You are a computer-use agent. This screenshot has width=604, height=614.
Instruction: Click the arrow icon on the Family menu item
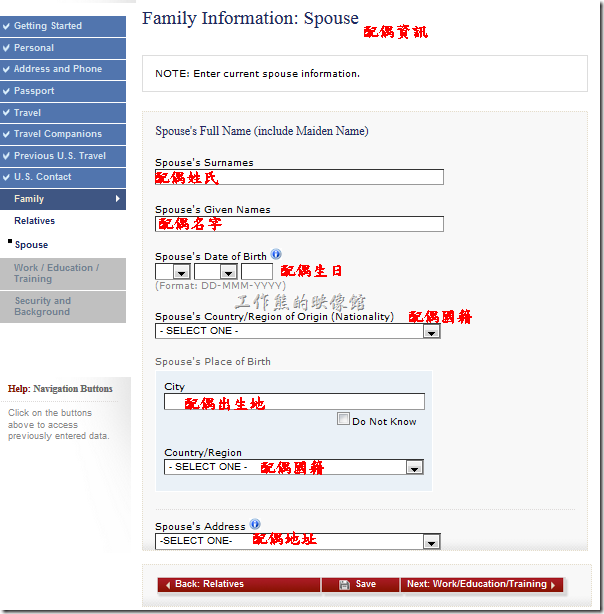click(x=118, y=199)
